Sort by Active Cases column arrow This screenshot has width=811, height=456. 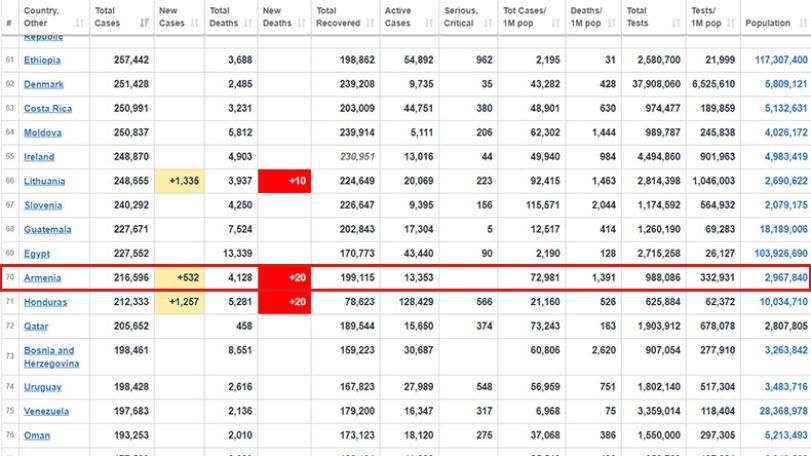click(429, 23)
